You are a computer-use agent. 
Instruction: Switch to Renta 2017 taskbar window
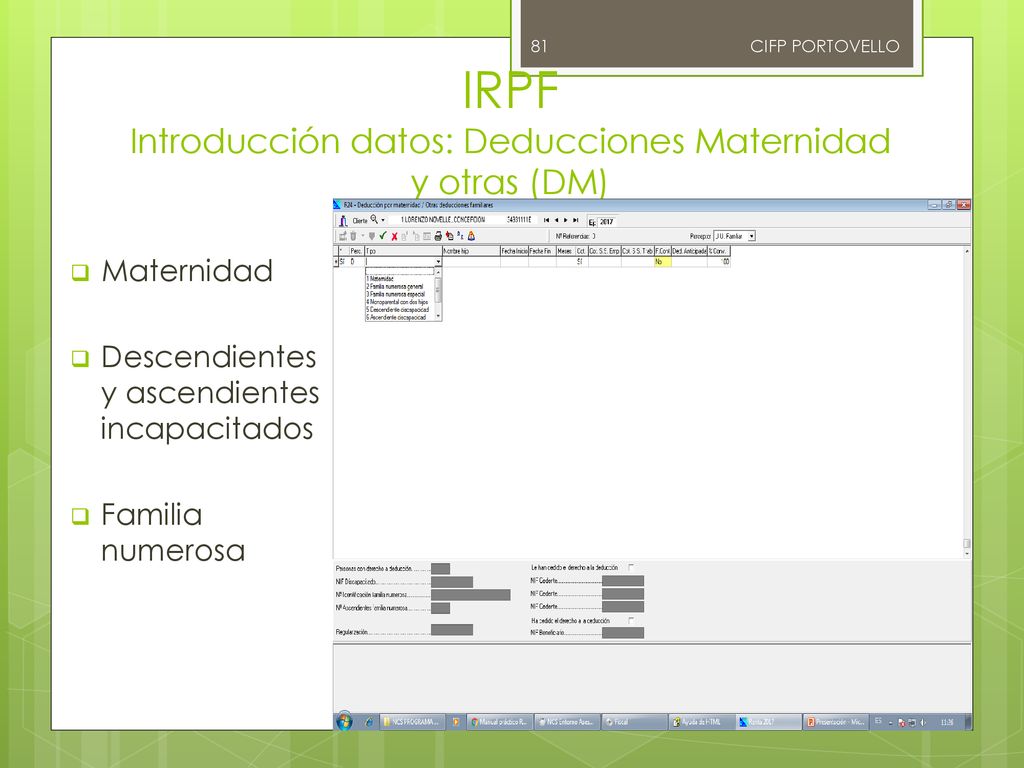[768, 722]
